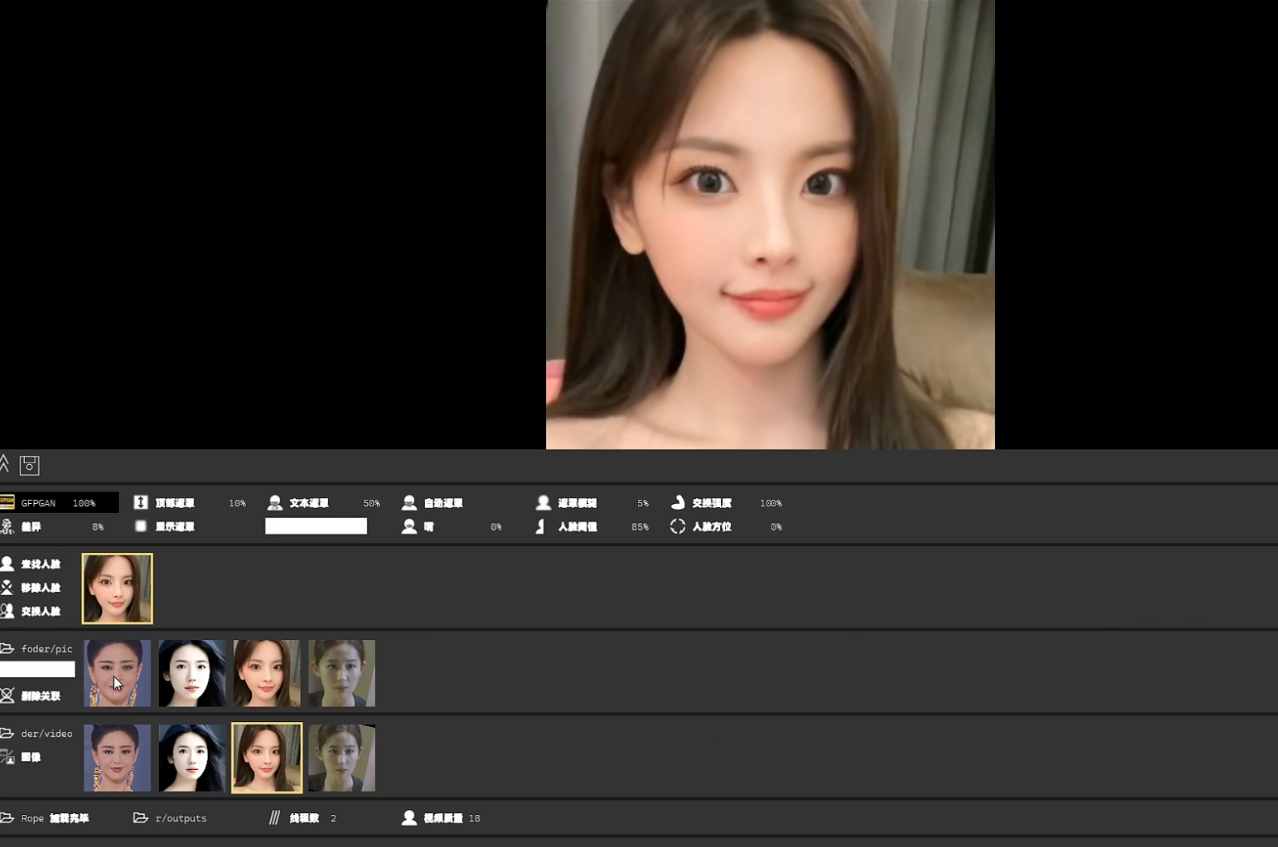This screenshot has width=1278, height=847.
Task: Click the auto mask (自动遮罩) icon
Action: click(x=409, y=503)
